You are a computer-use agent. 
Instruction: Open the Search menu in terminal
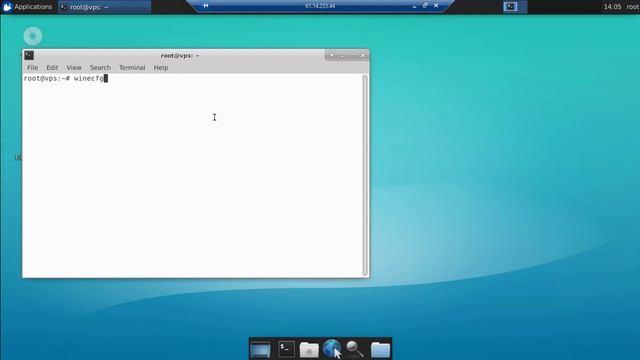point(100,68)
